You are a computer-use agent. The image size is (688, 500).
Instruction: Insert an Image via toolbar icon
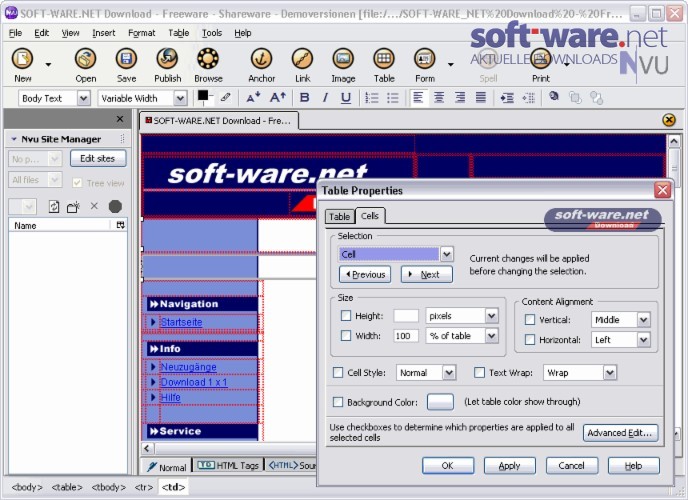tap(343, 58)
